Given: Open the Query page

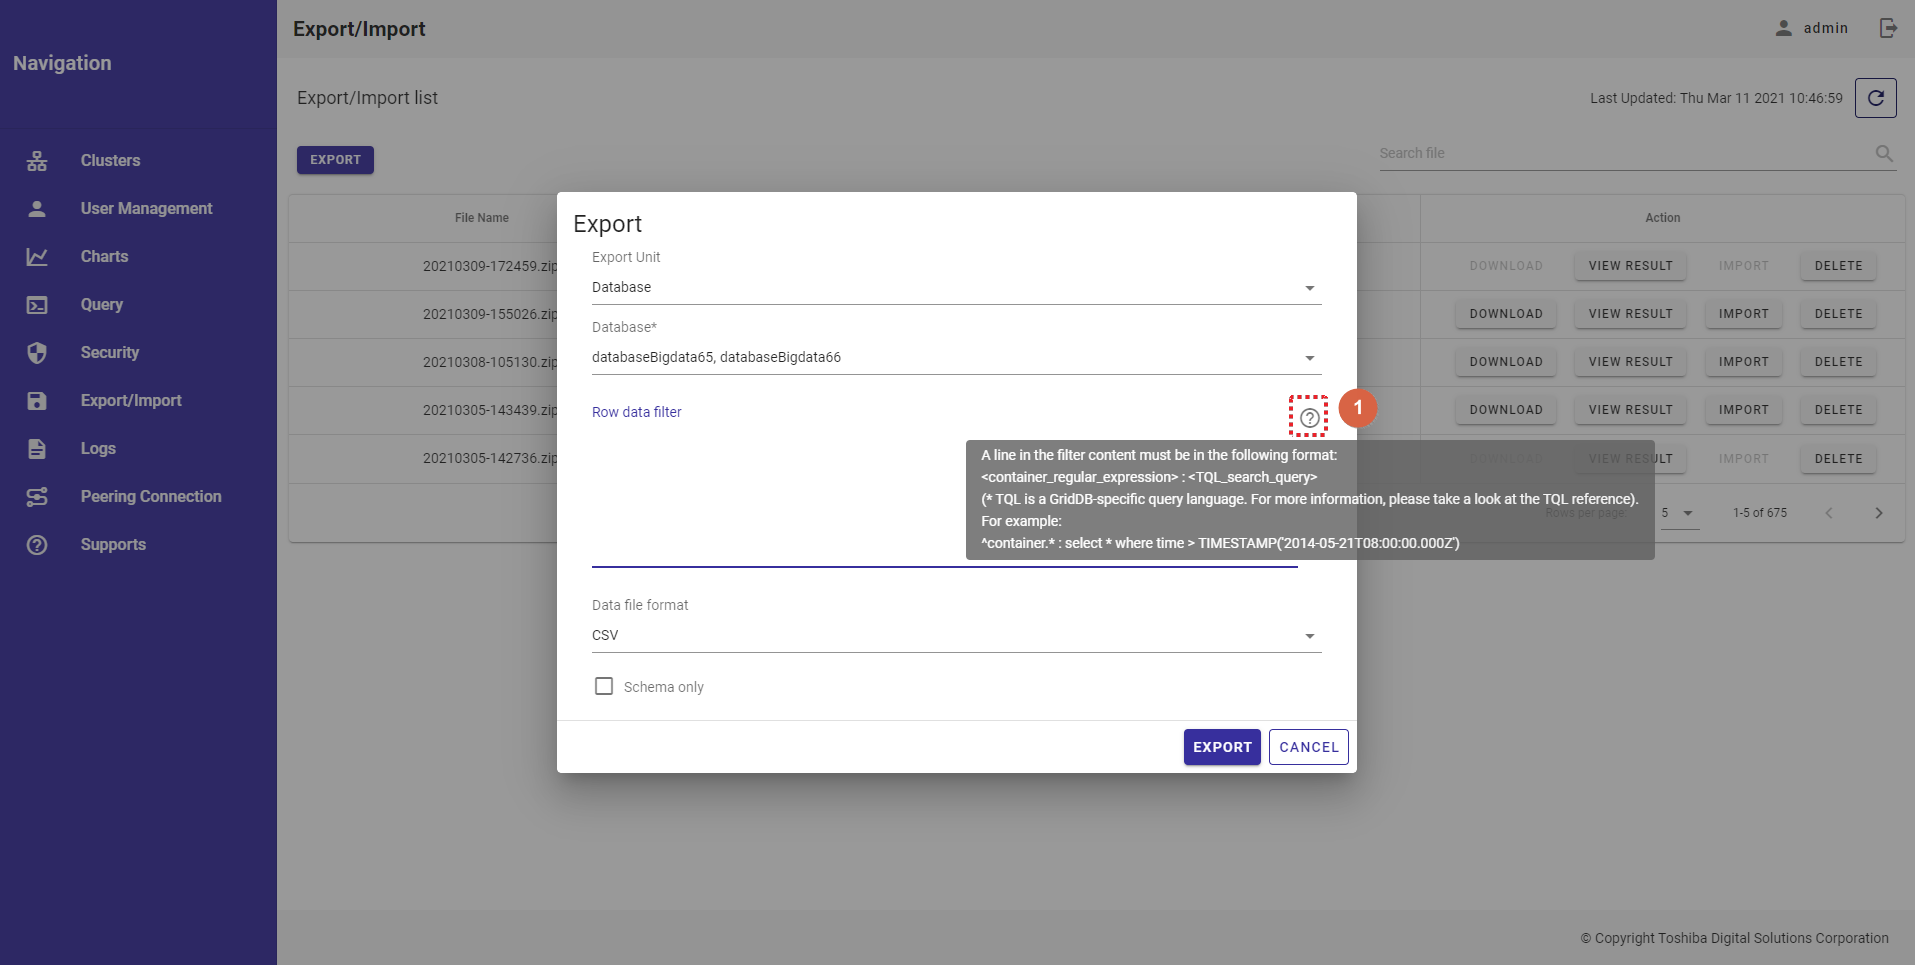Looking at the screenshot, I should coord(101,304).
